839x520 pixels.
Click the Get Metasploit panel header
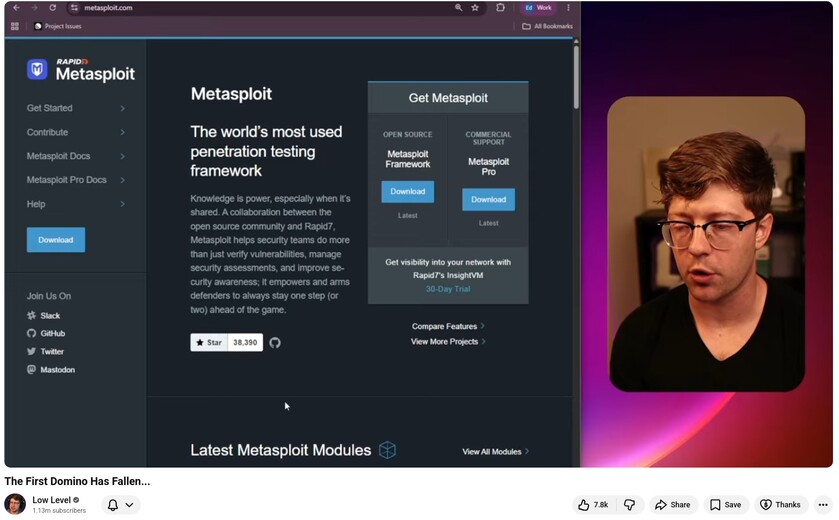tap(448, 98)
